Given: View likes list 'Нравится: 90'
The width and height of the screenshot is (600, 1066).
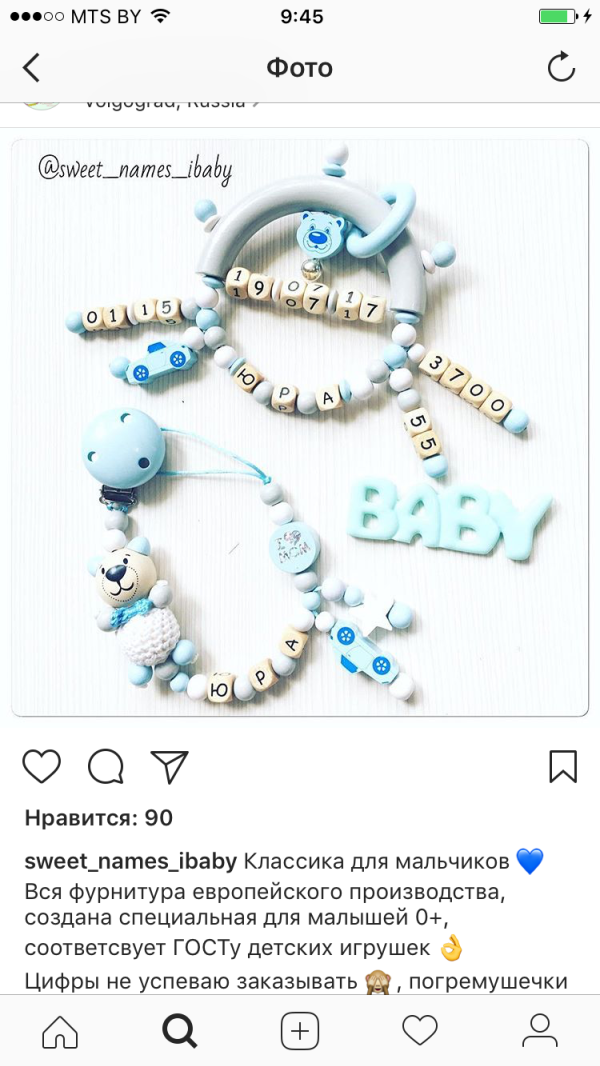Looking at the screenshot, I should click(x=99, y=818).
